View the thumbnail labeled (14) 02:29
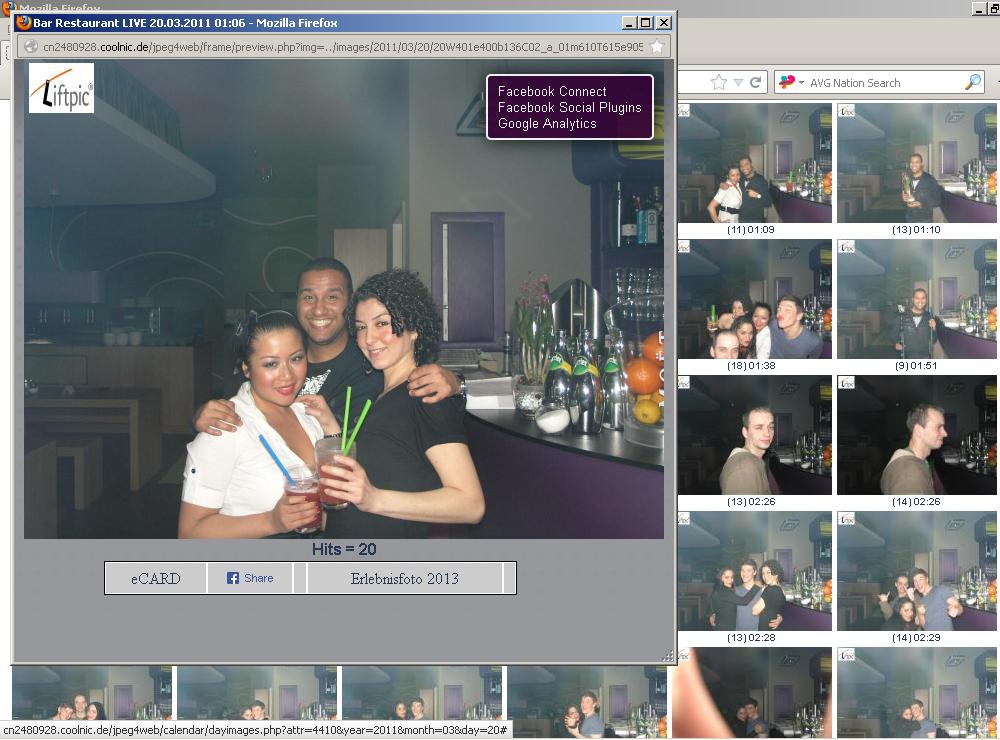The image size is (1000, 740). pyautogui.click(x=916, y=572)
